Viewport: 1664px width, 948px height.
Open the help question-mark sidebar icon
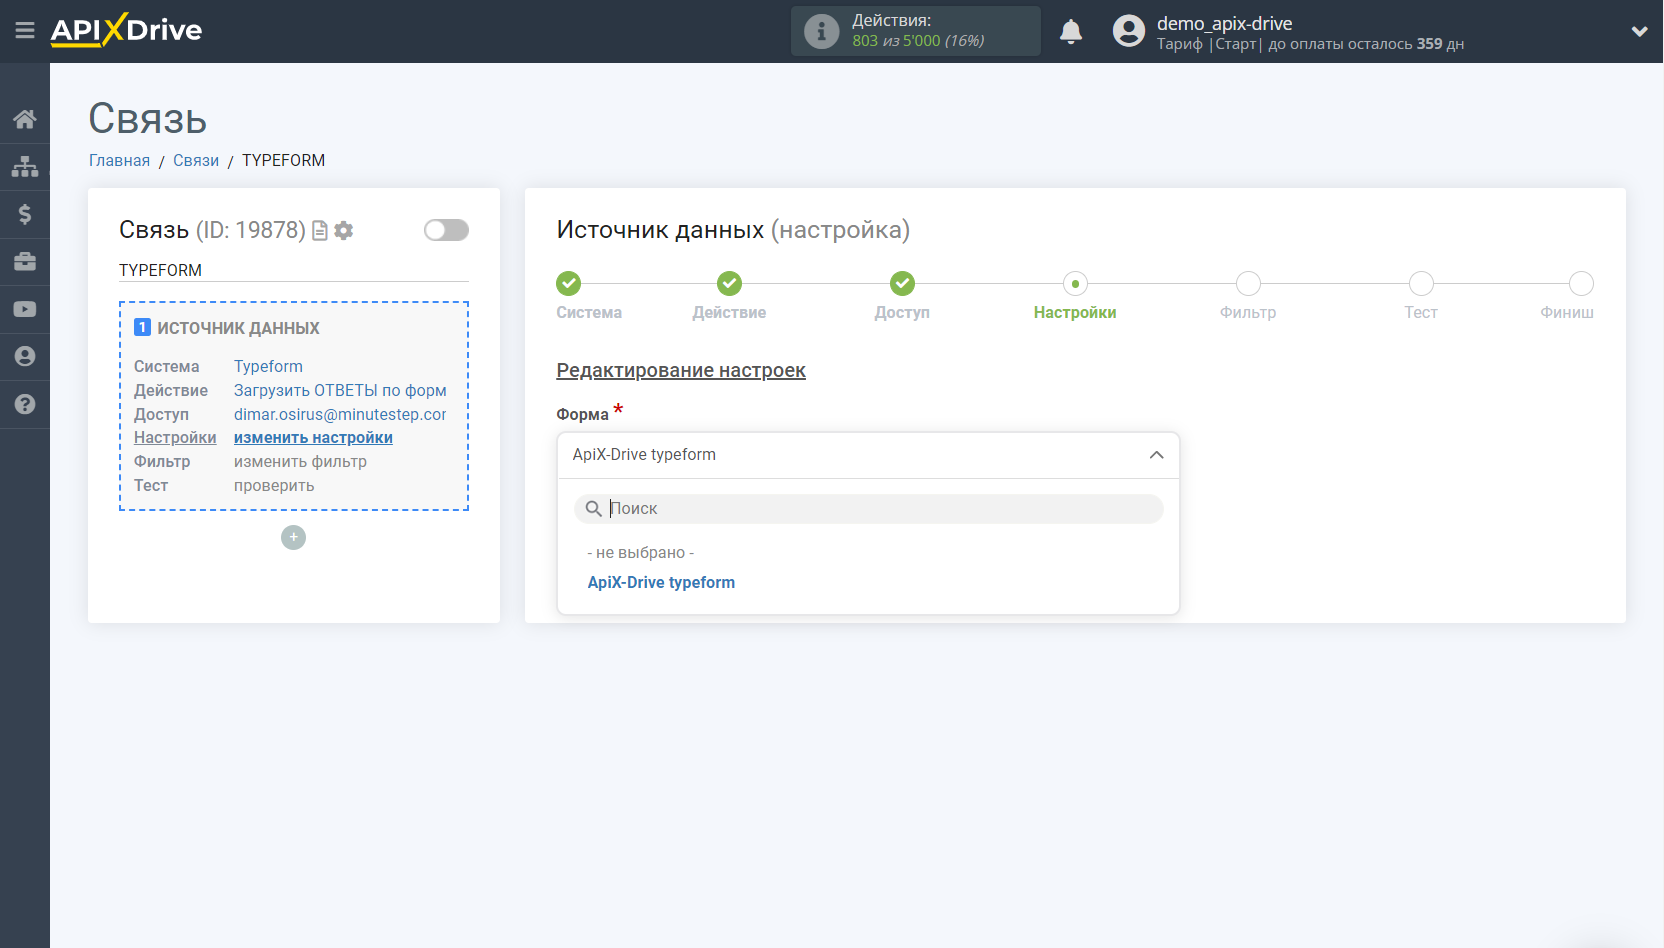click(25, 404)
